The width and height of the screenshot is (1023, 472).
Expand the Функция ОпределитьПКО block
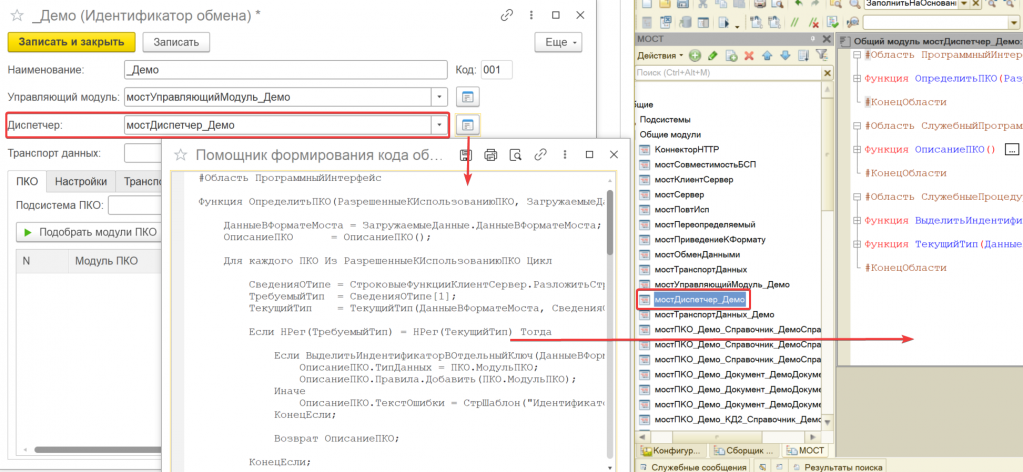[x=857, y=79]
